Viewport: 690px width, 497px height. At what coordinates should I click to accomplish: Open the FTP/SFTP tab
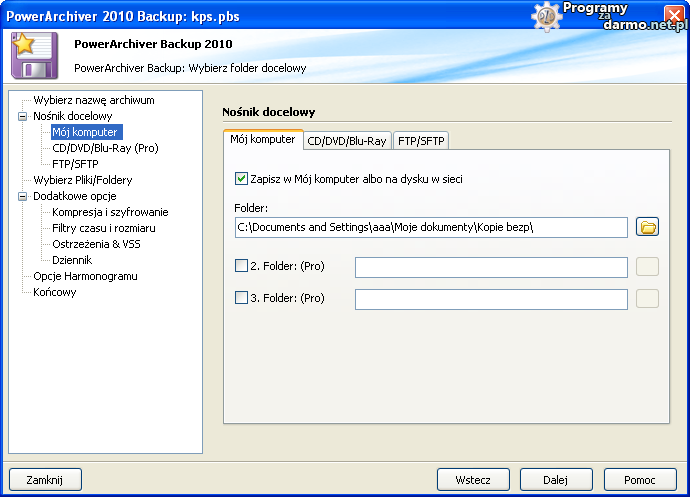pos(421,141)
